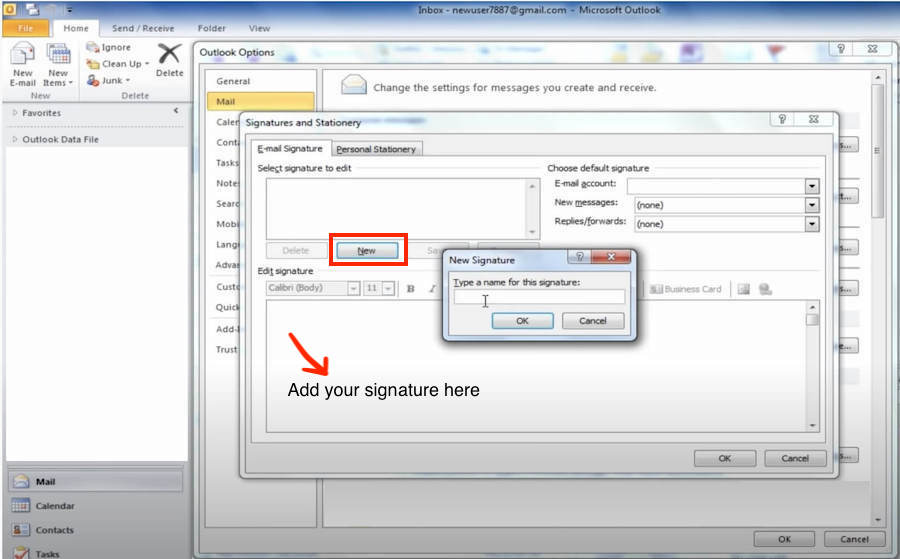
Task: Select the E-mail Signature tab
Action: pyautogui.click(x=290, y=148)
